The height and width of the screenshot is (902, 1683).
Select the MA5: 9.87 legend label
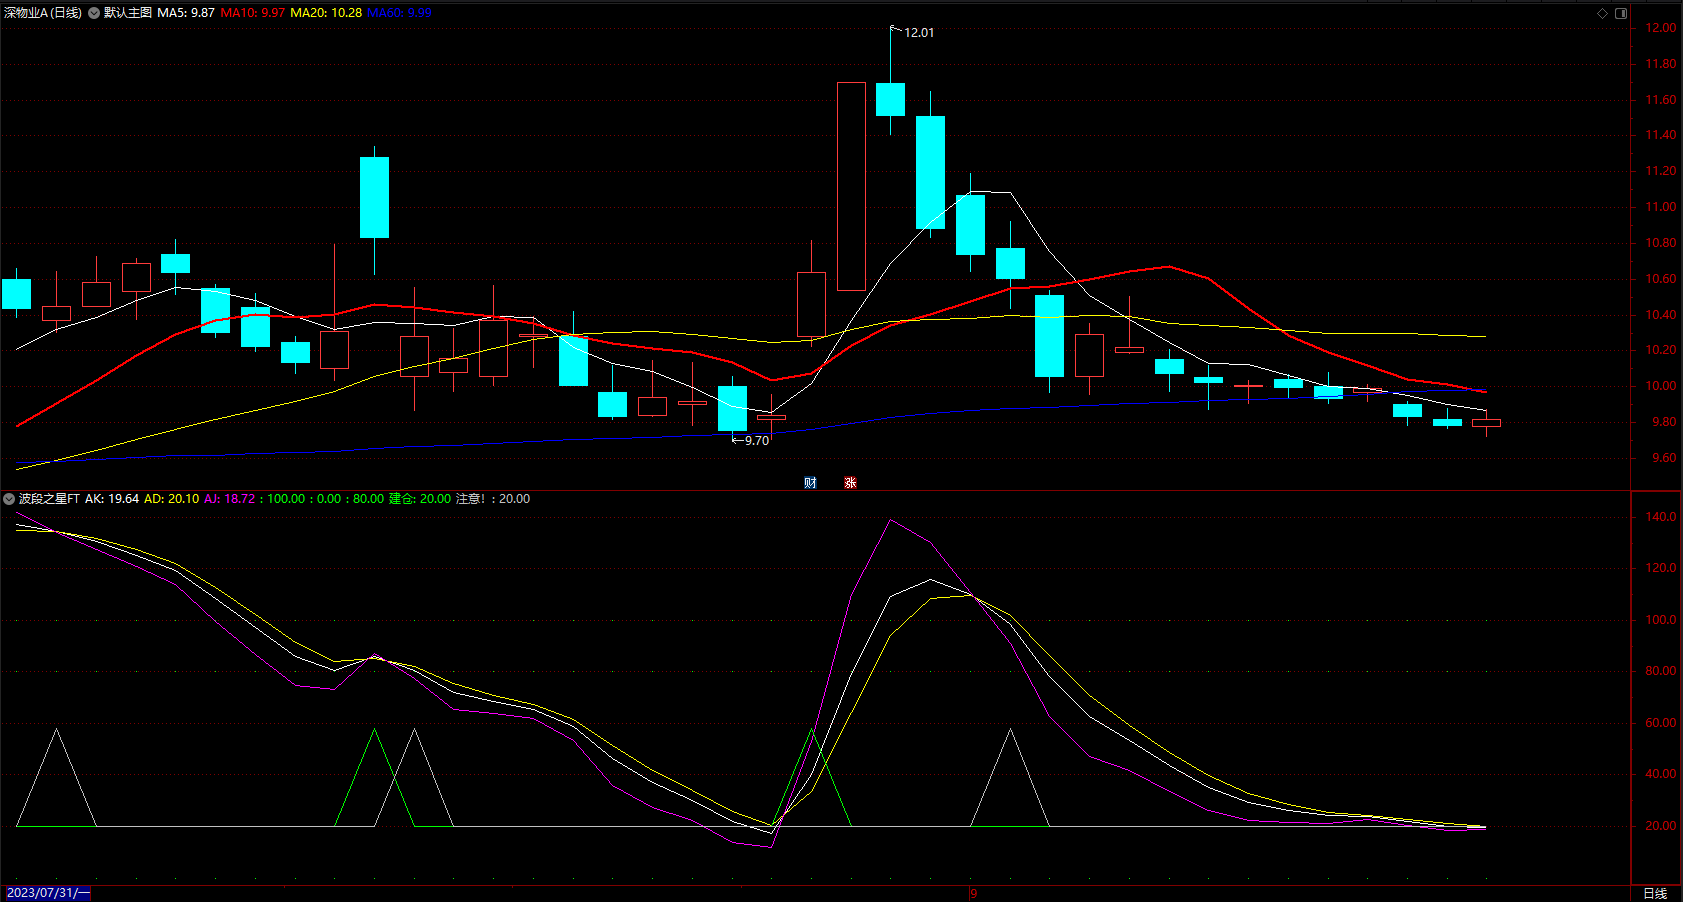click(186, 13)
